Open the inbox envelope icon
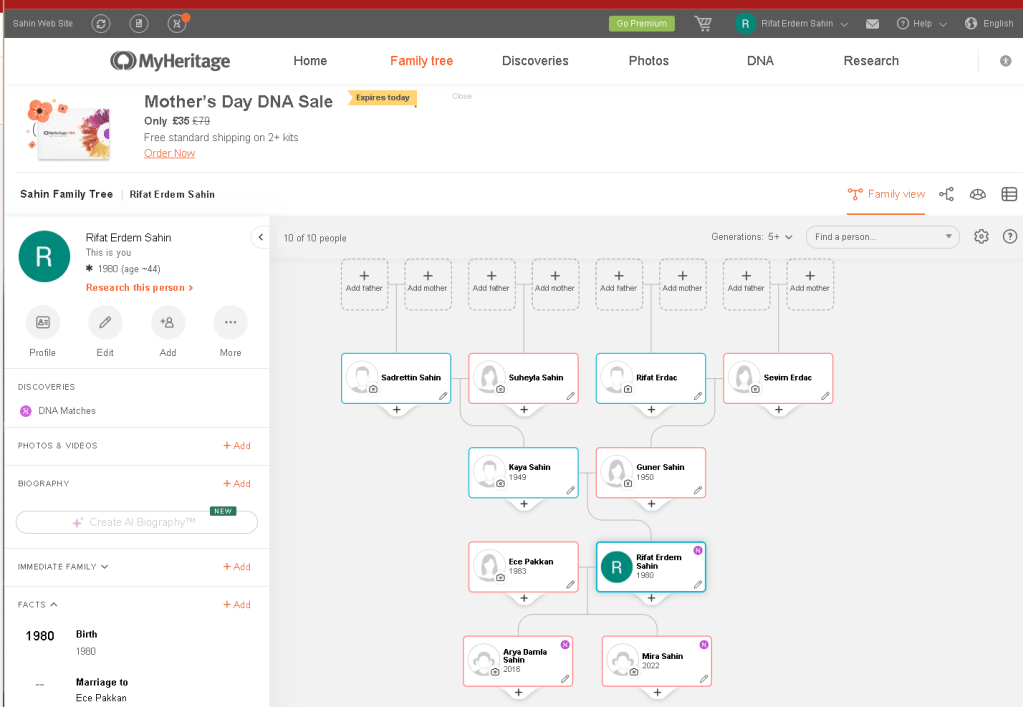1023x707 pixels. pyautogui.click(x=872, y=24)
